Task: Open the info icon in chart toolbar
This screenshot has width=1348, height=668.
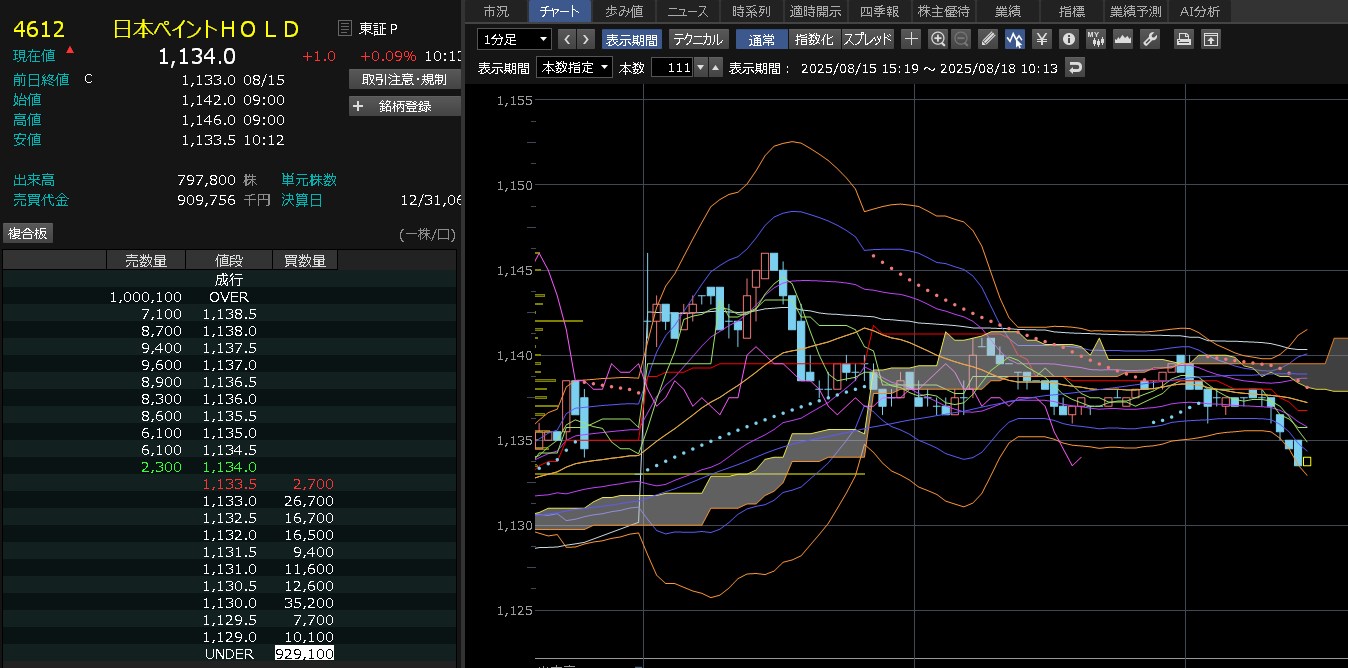Action: (1068, 39)
